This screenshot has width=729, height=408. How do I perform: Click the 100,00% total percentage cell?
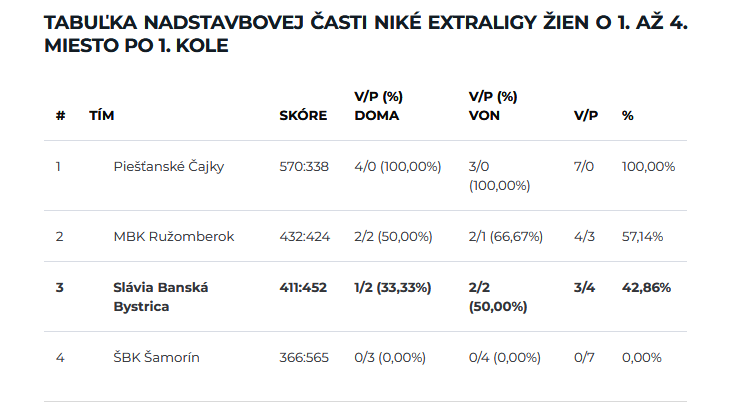tap(649, 166)
